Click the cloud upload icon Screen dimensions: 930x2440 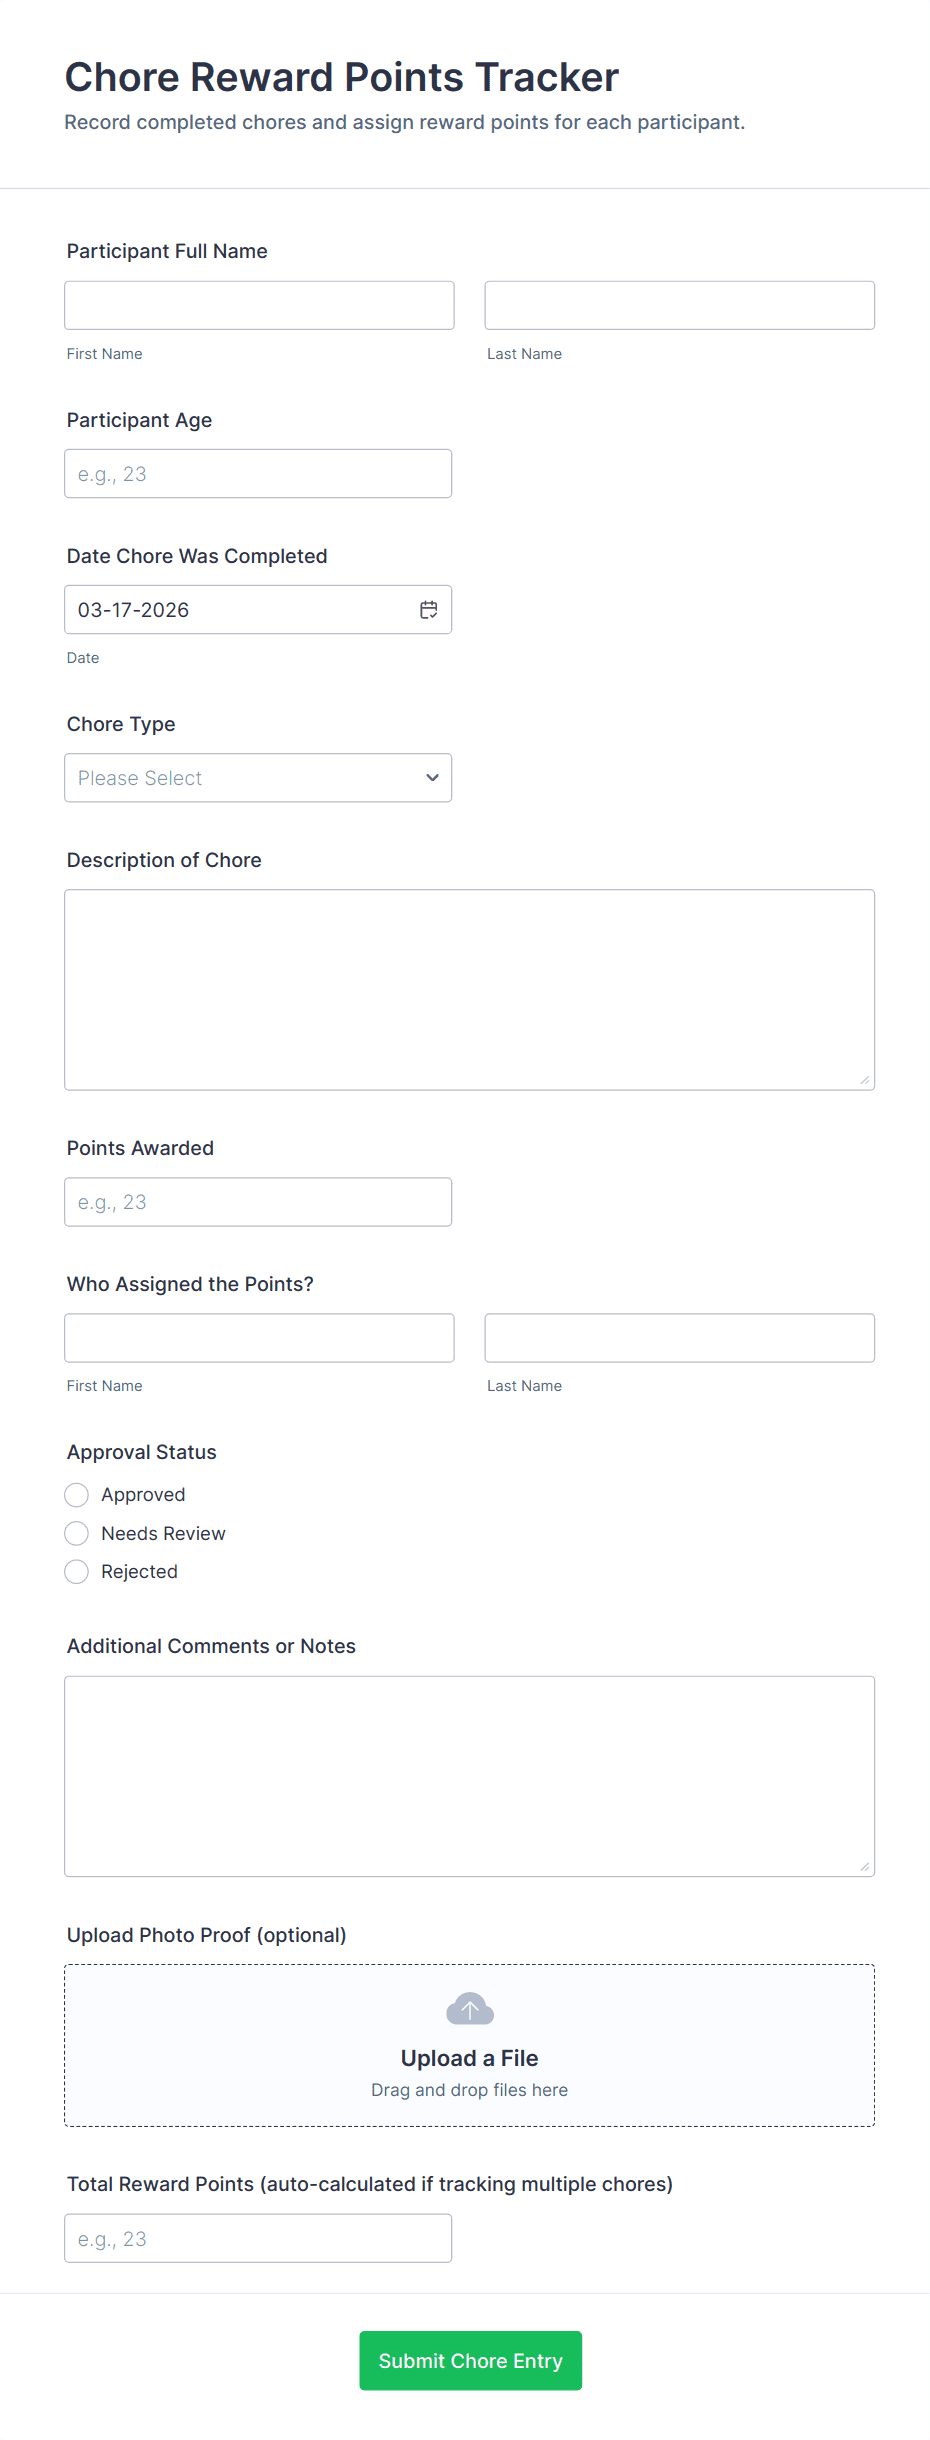[x=470, y=2008]
